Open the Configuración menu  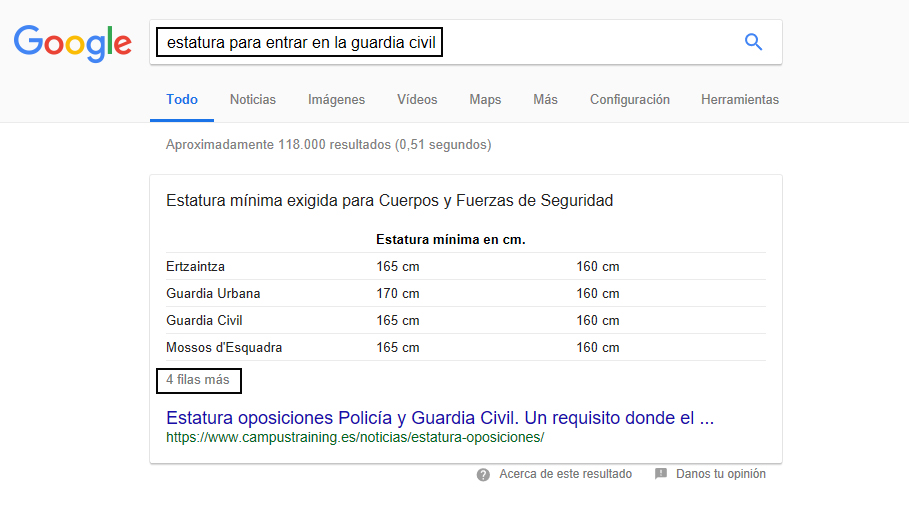pyautogui.click(x=629, y=100)
